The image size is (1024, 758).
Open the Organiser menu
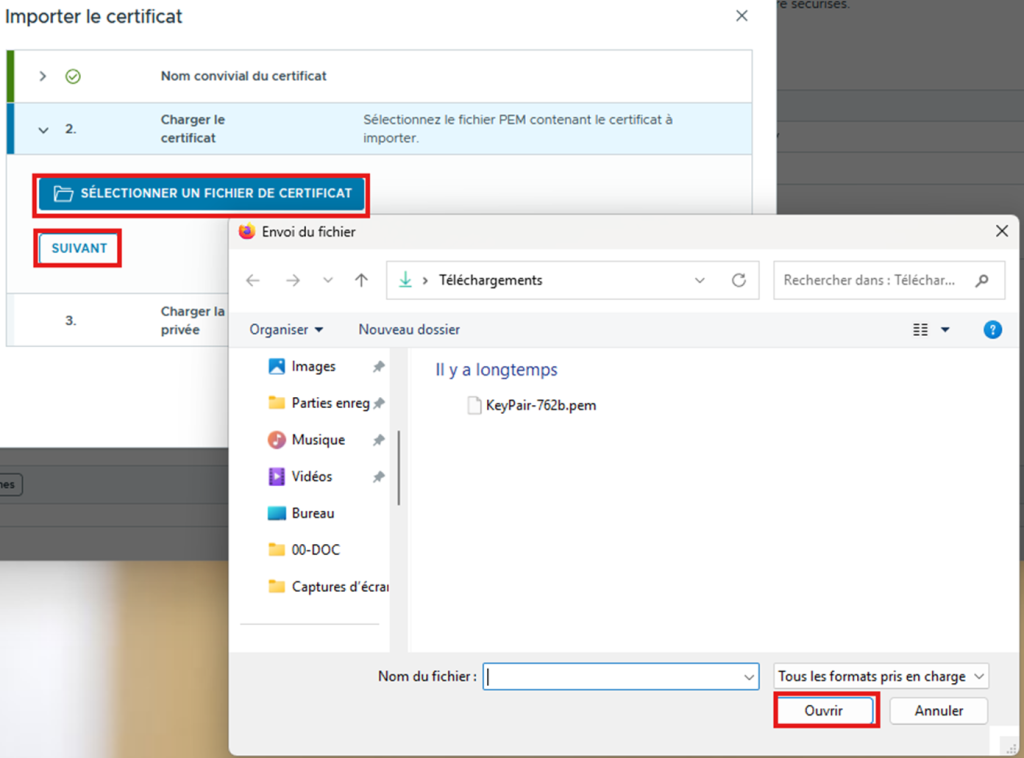tap(286, 330)
